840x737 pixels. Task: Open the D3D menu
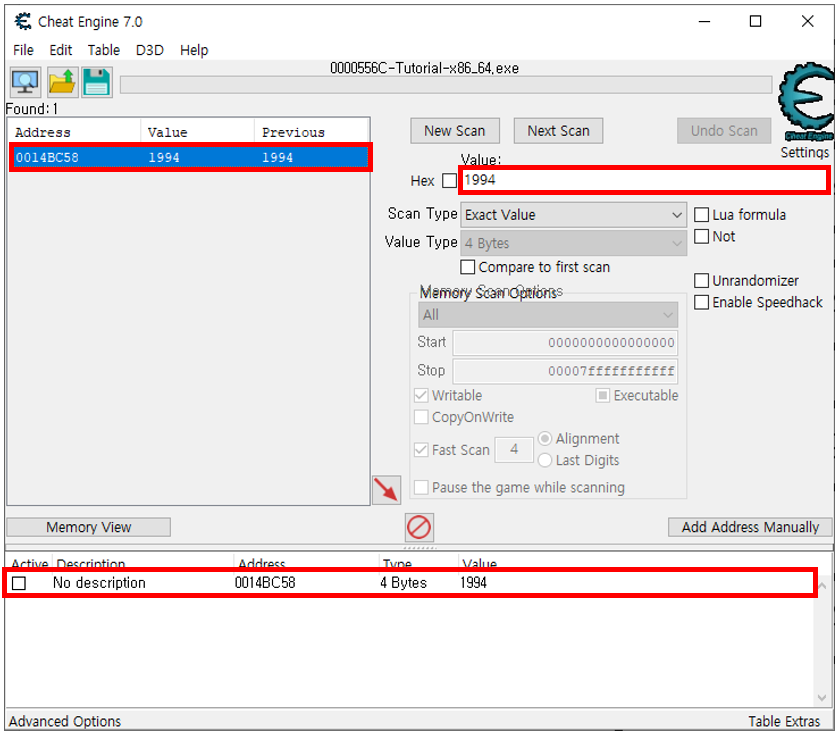(149, 50)
